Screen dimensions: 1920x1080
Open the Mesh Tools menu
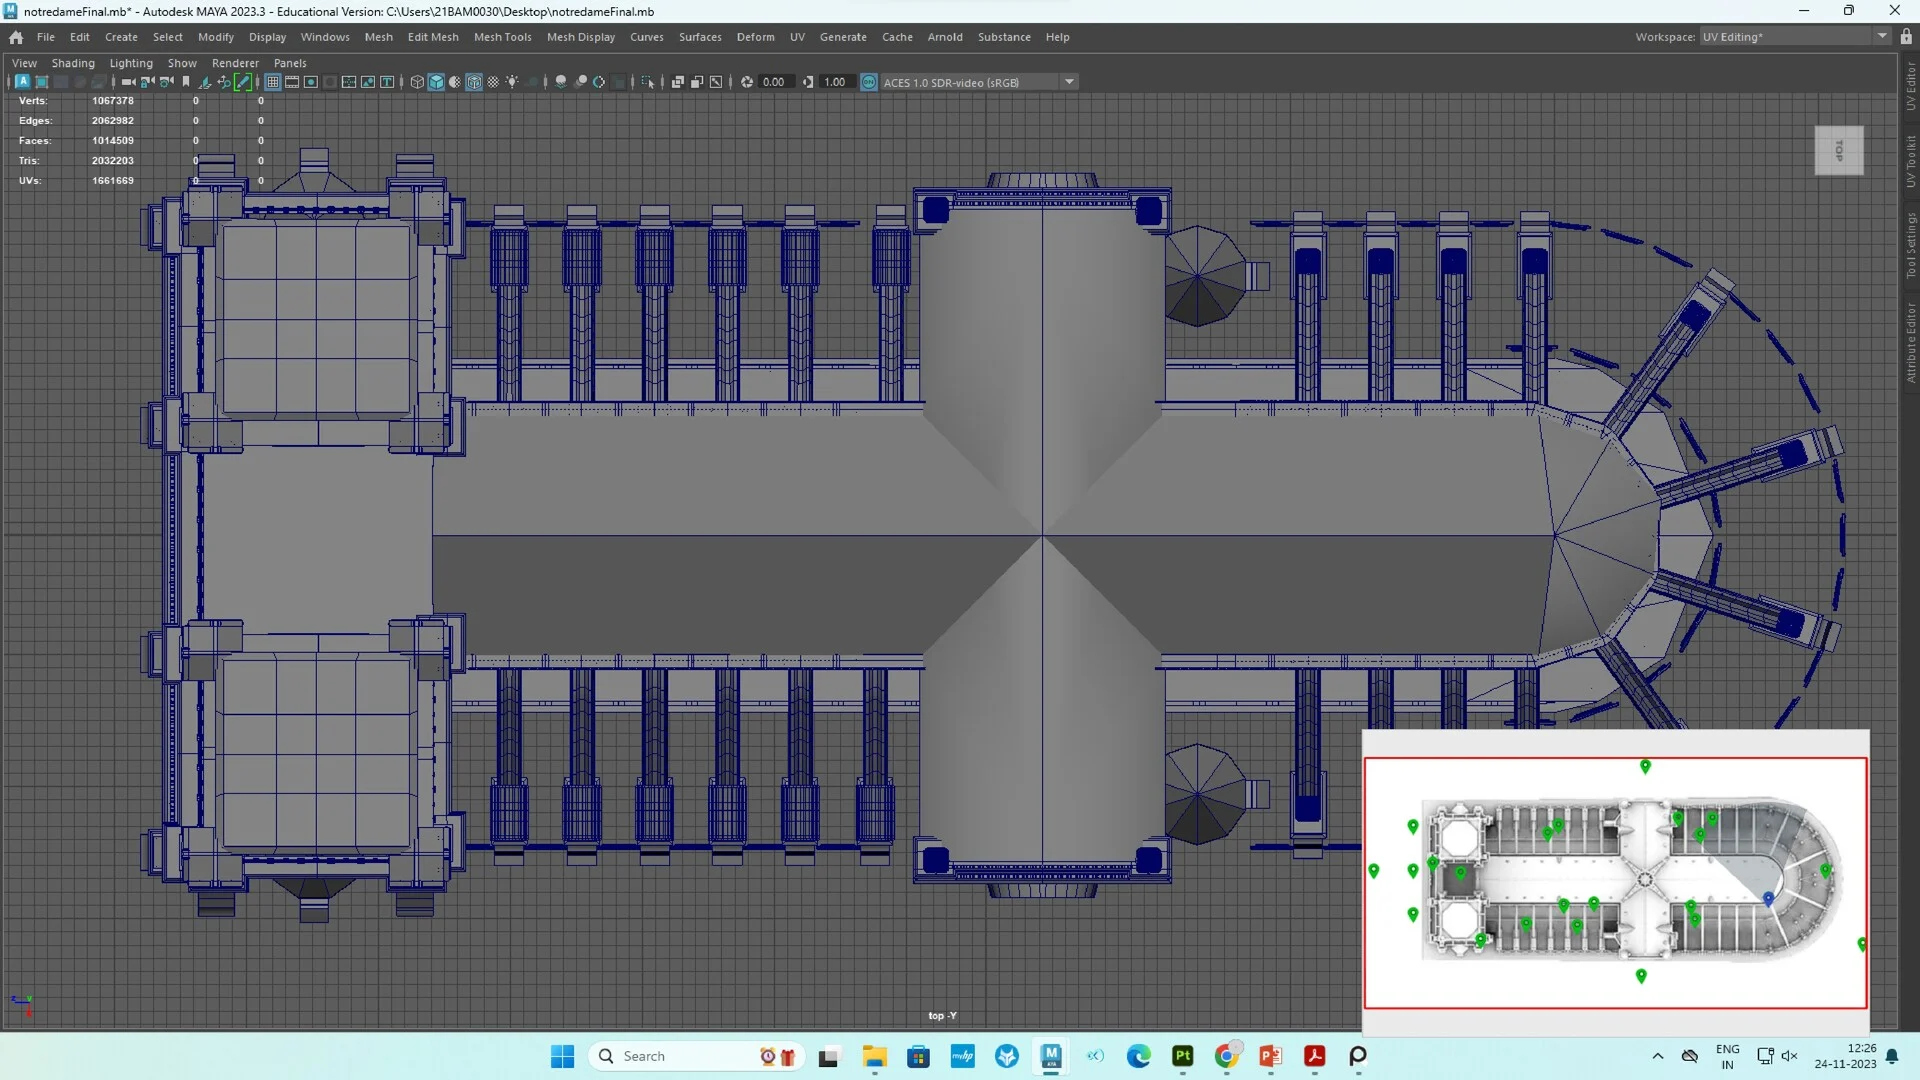click(502, 37)
